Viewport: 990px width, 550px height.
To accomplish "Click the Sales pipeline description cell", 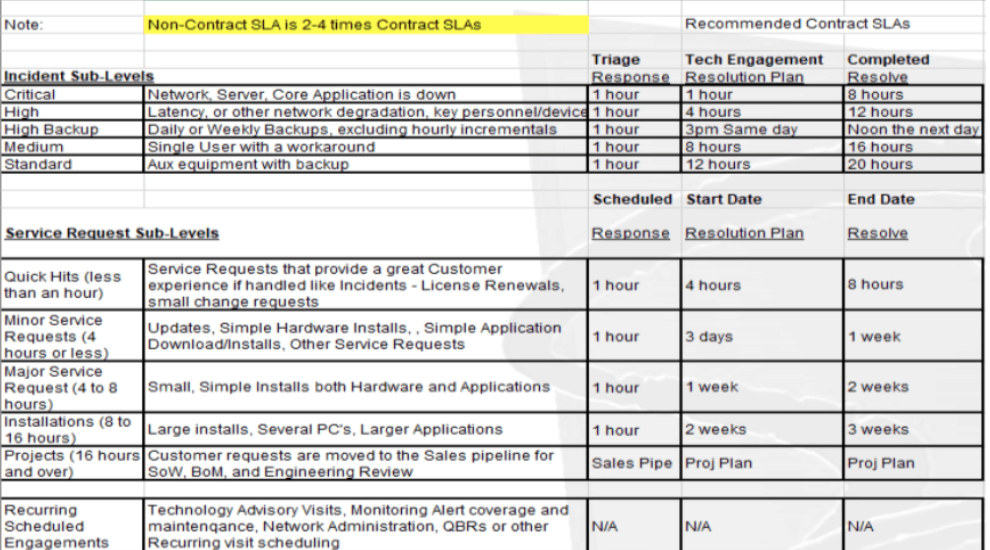I will [366, 463].
